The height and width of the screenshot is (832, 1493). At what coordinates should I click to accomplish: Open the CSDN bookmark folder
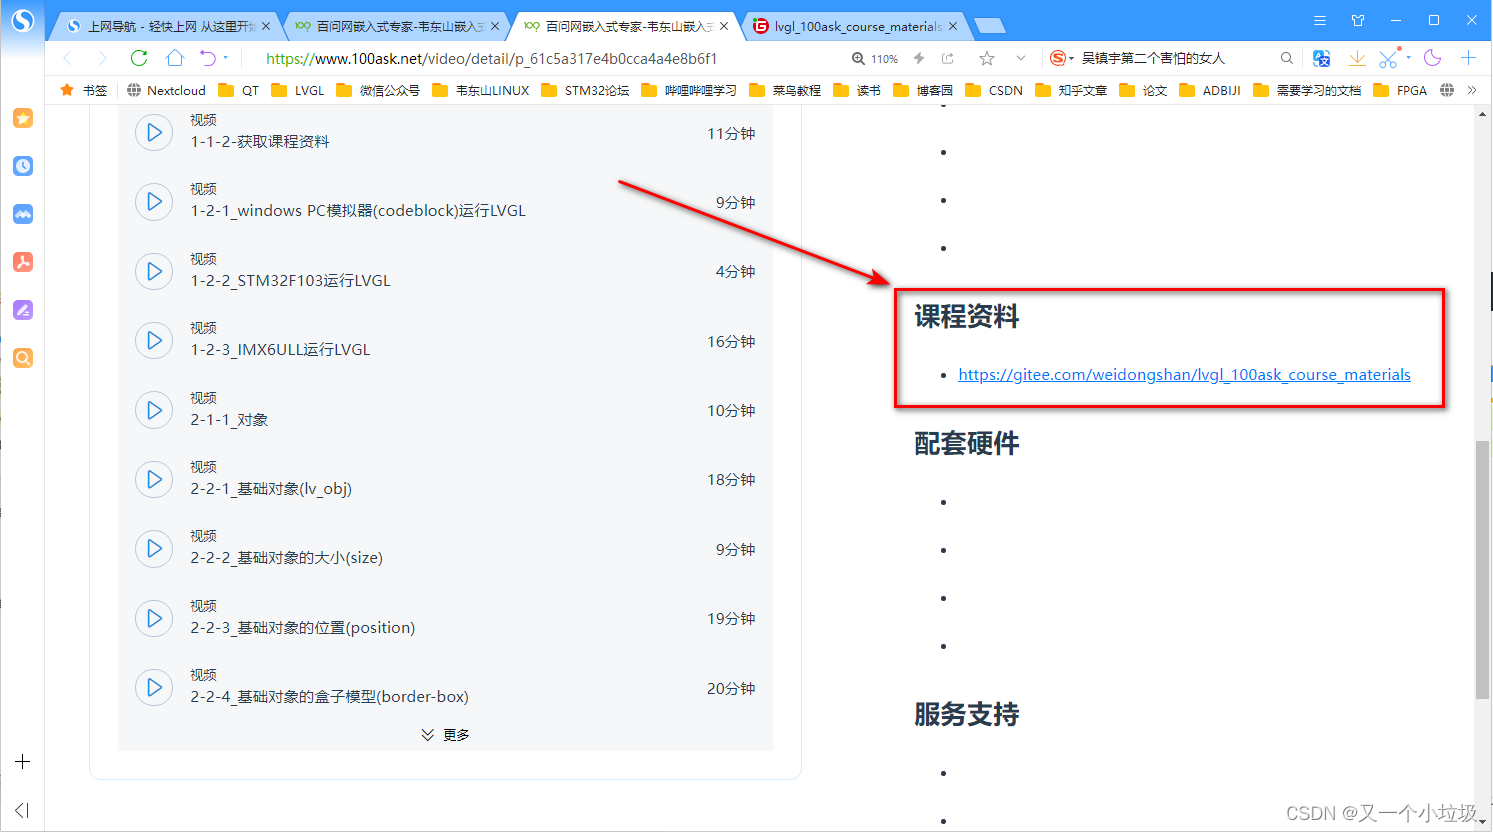click(x=994, y=90)
